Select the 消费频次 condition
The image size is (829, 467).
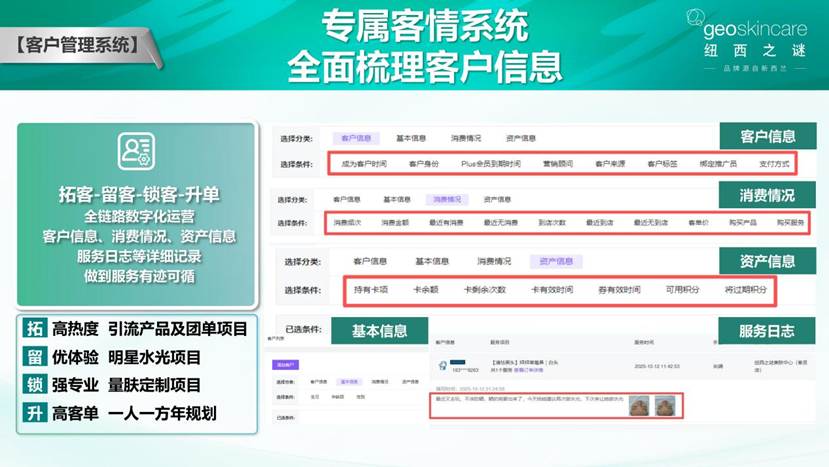click(347, 223)
